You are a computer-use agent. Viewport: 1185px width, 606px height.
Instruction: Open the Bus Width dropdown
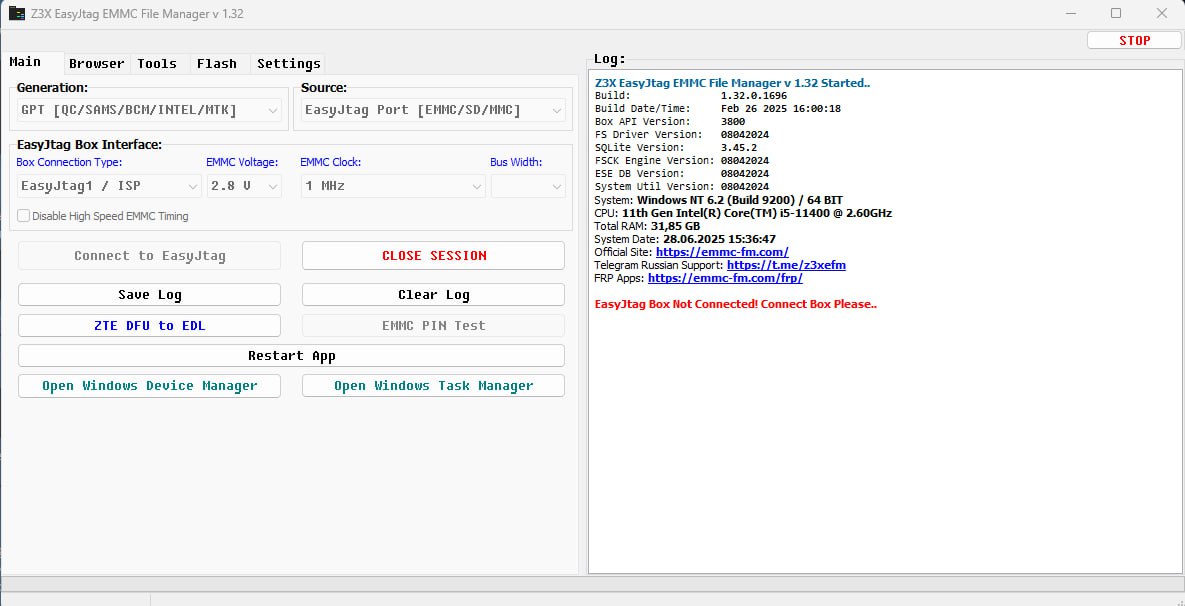pos(528,186)
